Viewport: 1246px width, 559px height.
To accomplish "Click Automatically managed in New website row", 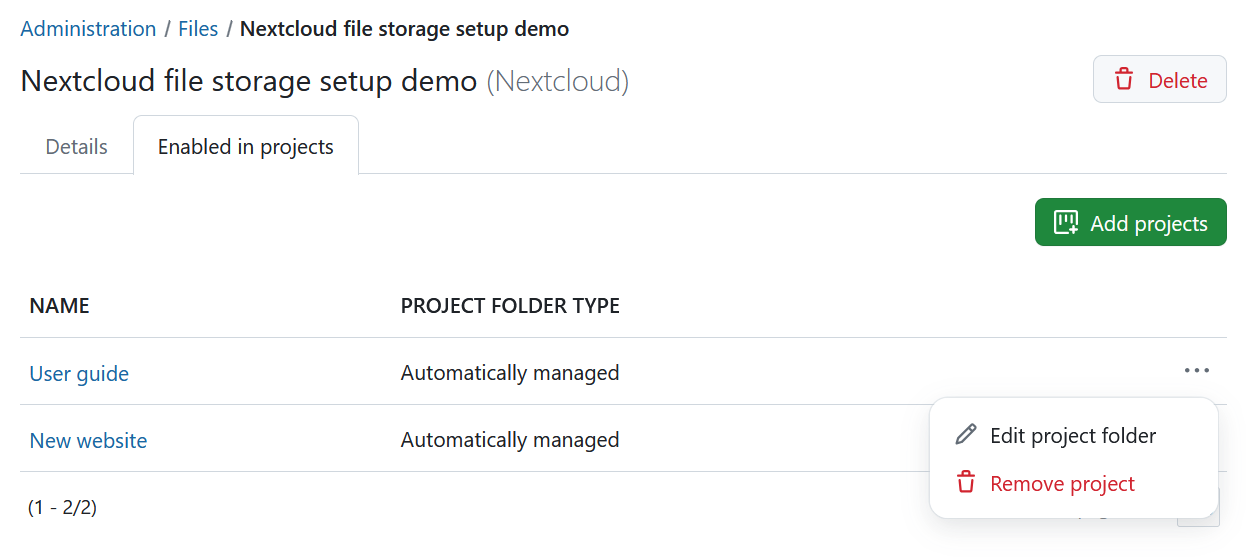I will (510, 440).
